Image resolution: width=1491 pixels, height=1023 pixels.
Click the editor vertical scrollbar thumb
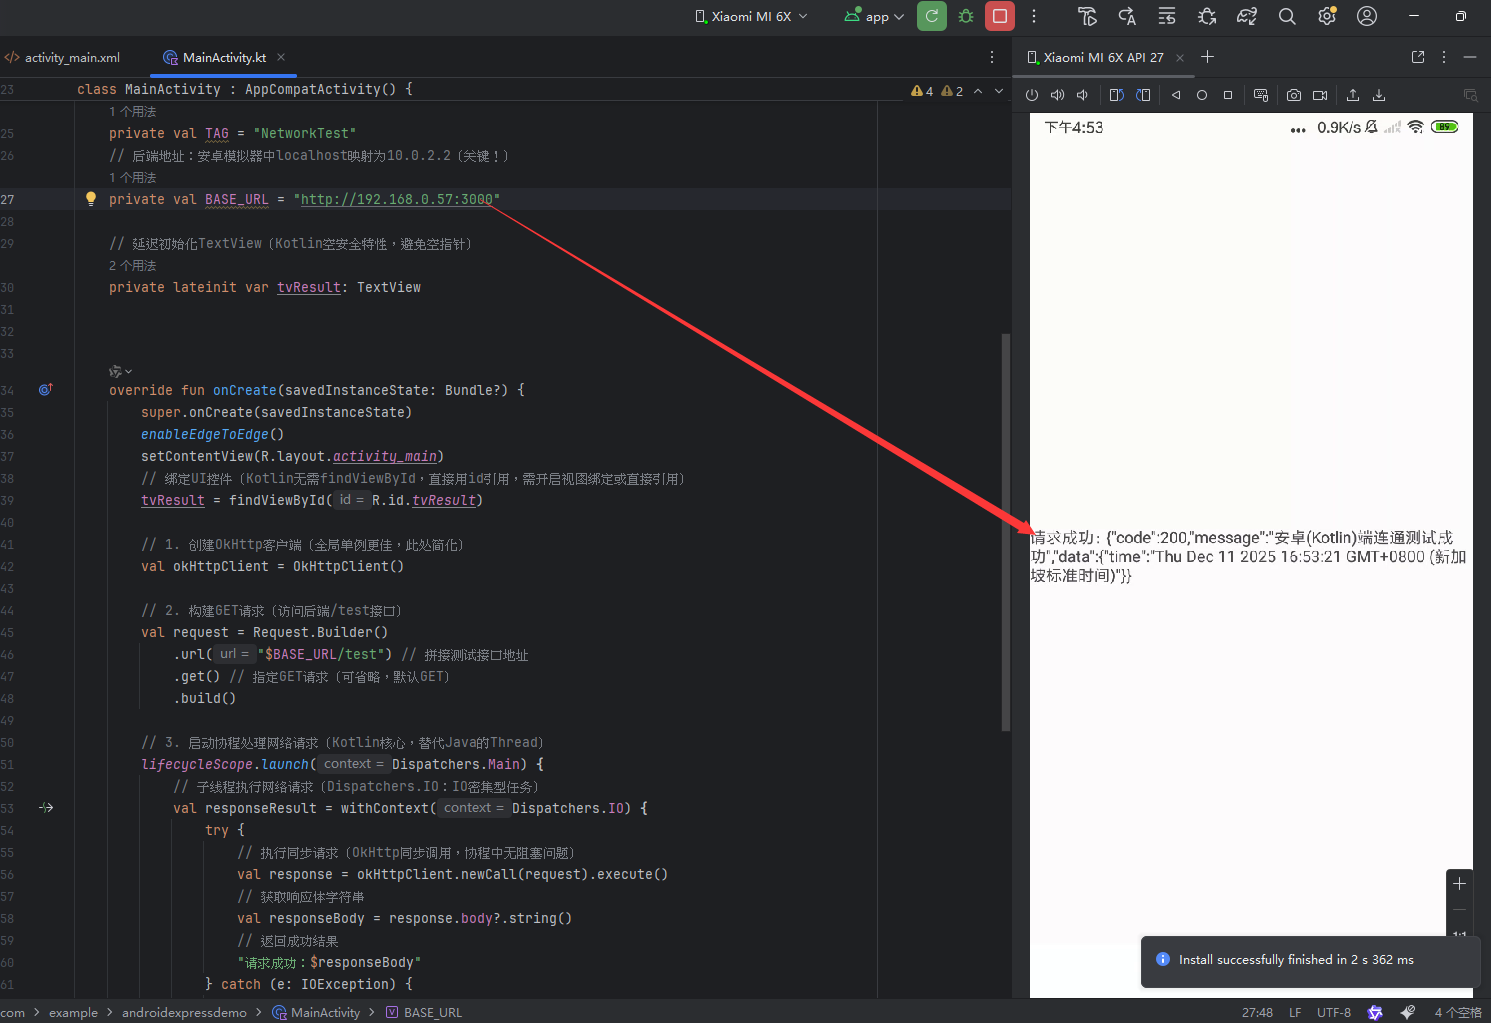point(1006,532)
